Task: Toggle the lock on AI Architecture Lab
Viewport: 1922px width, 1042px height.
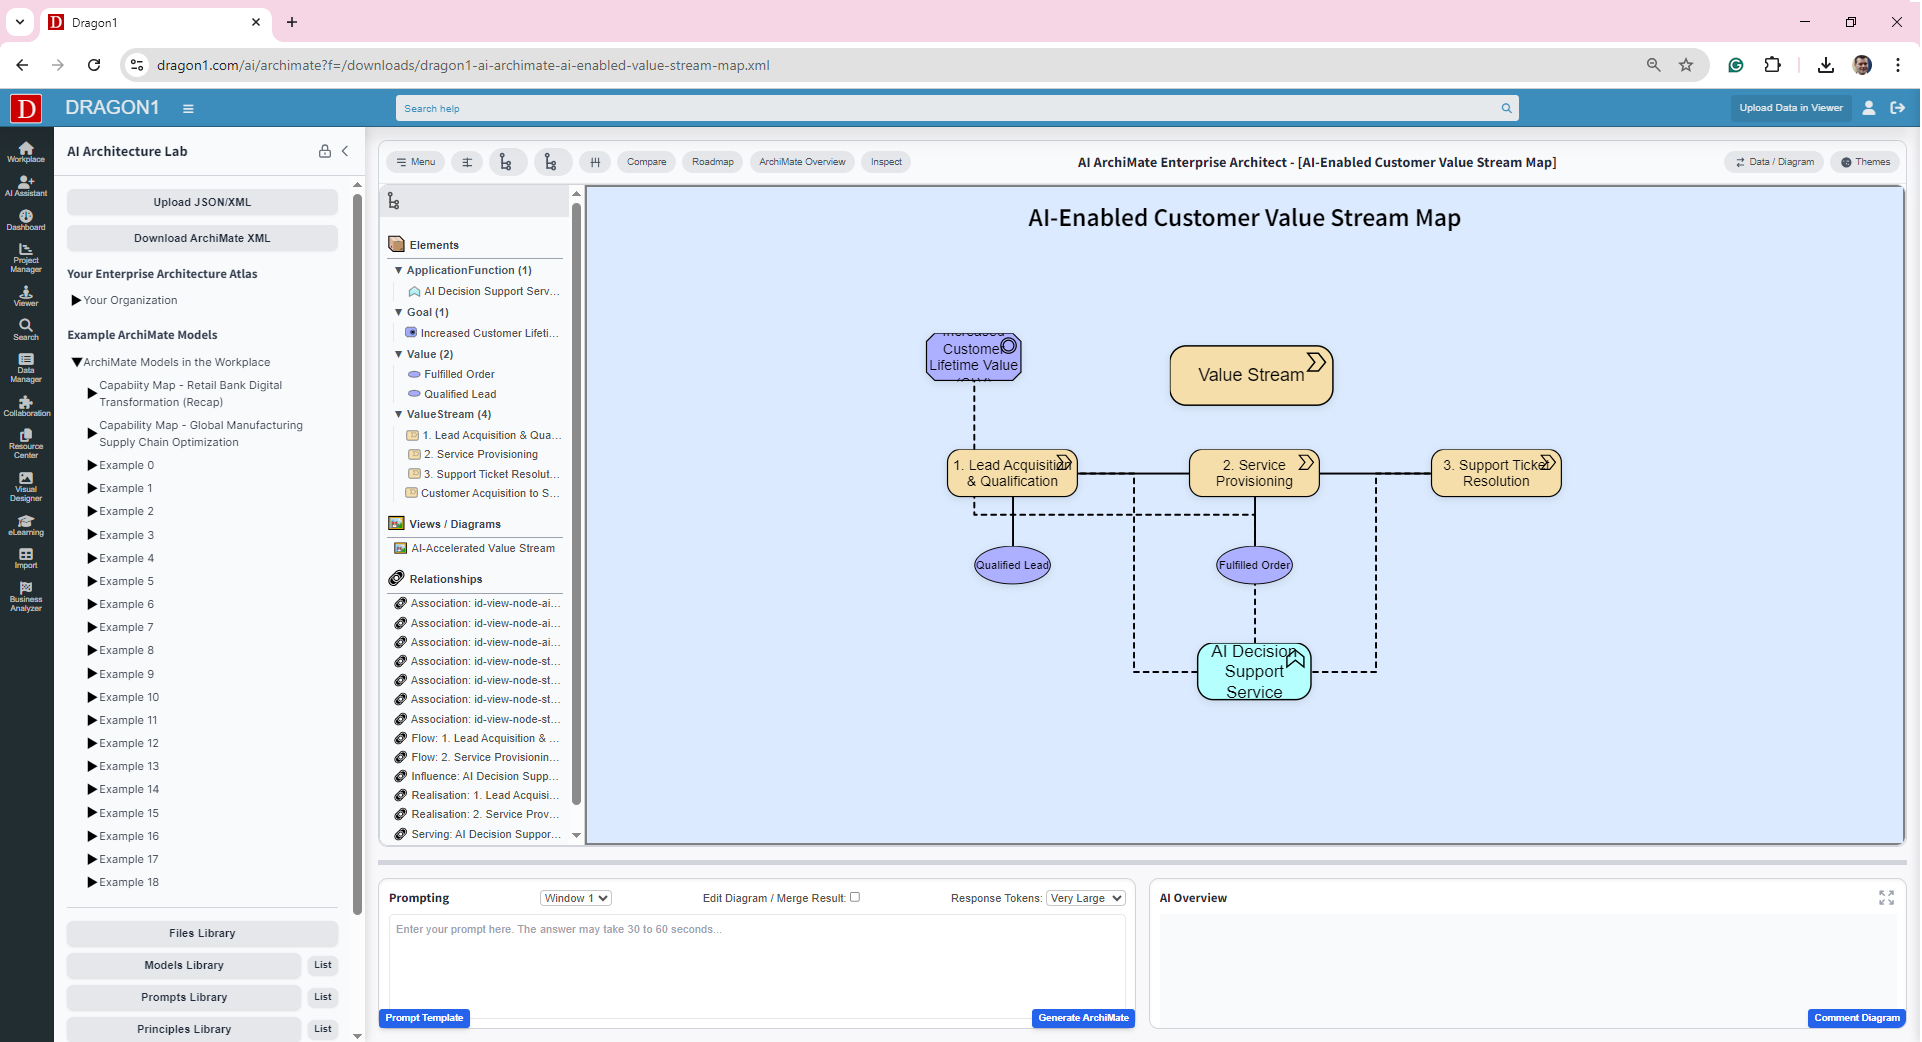Action: click(324, 151)
